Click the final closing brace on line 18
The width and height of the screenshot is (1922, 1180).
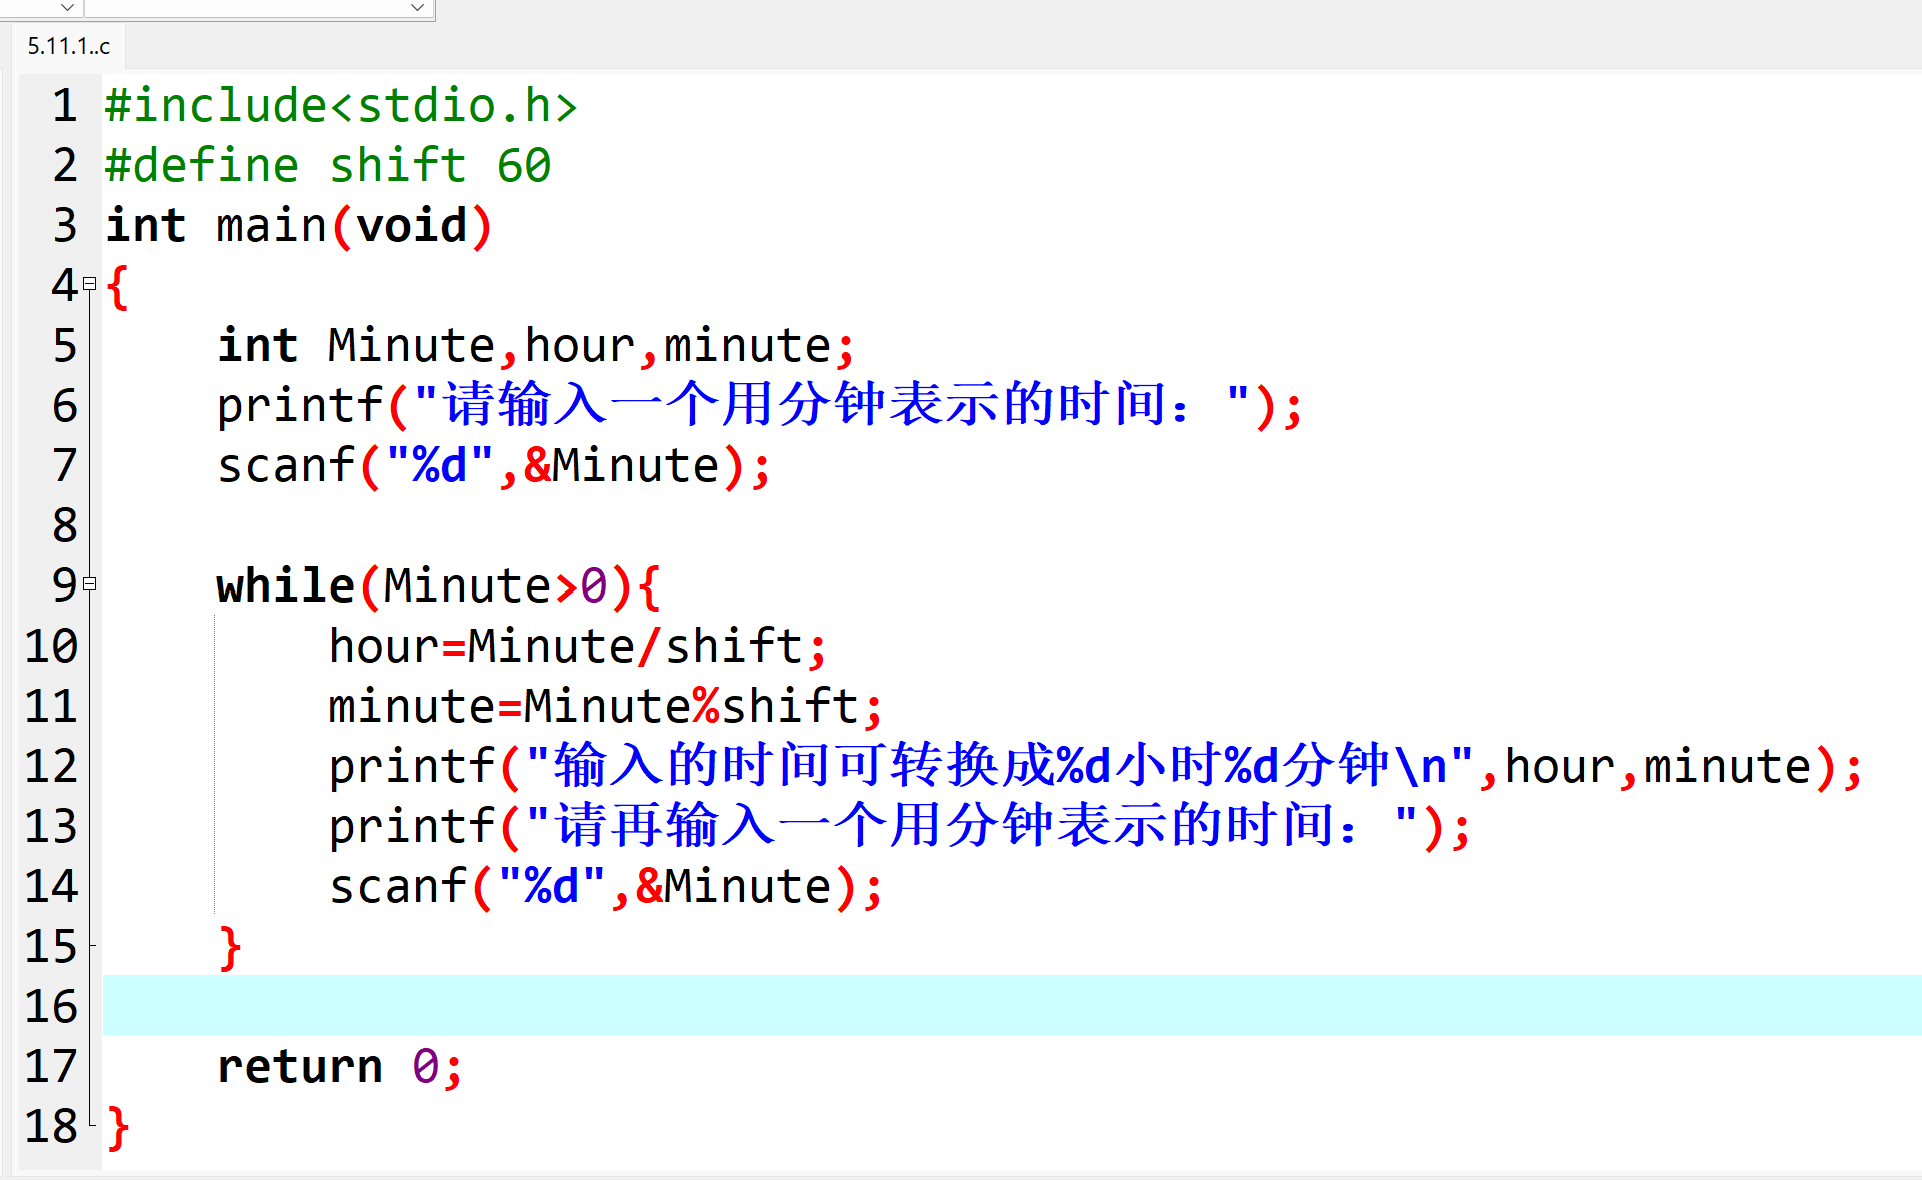point(118,1127)
